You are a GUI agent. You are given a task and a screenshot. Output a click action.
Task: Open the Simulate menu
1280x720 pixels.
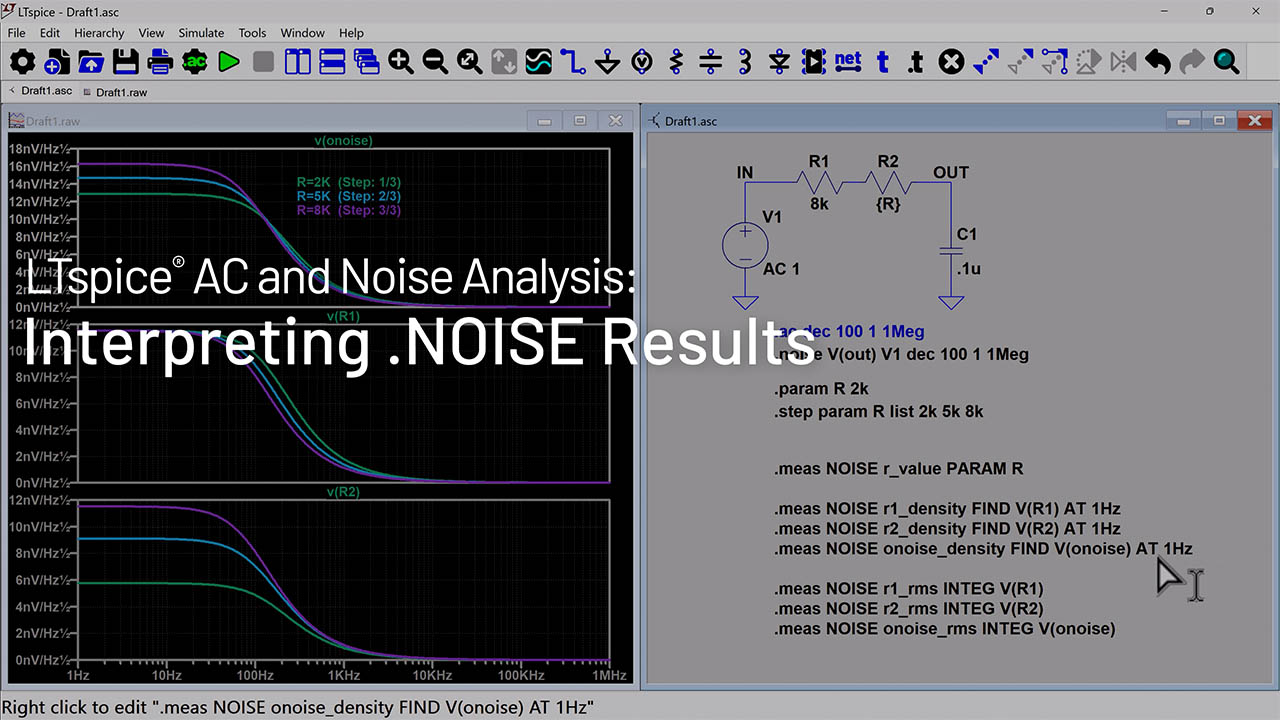pyautogui.click(x=201, y=33)
